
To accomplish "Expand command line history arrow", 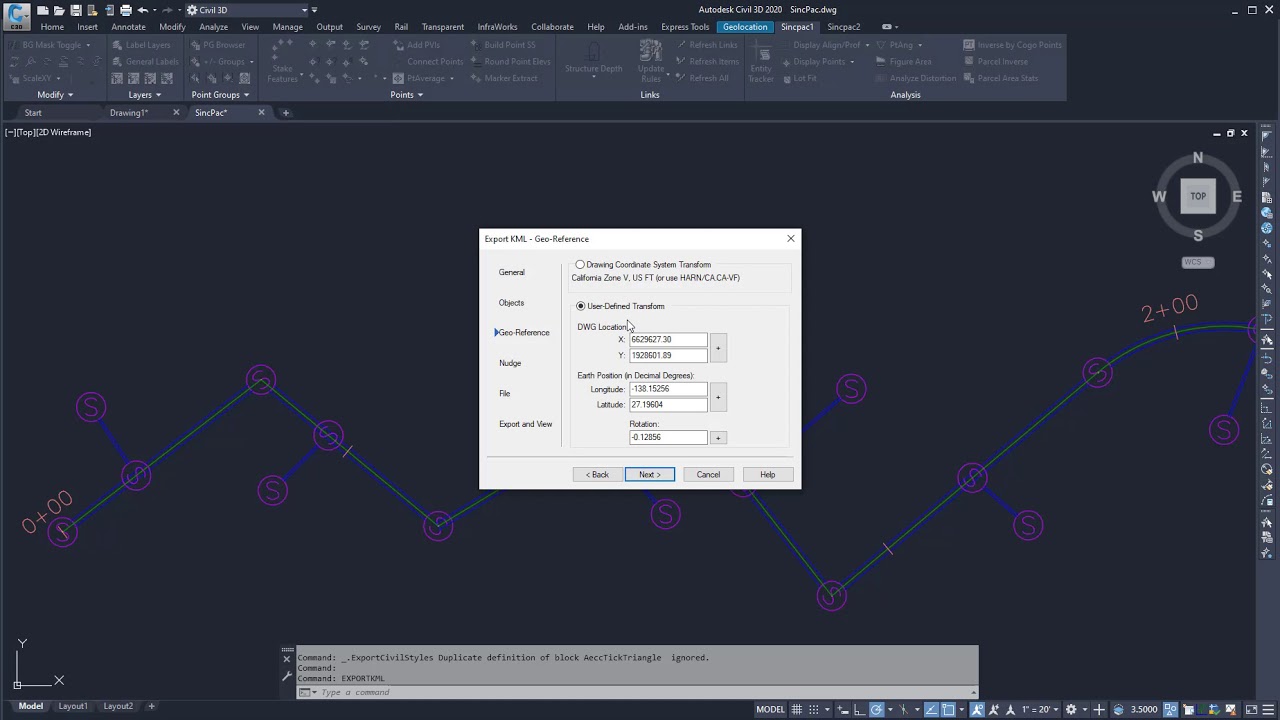I will pyautogui.click(x=974, y=692).
